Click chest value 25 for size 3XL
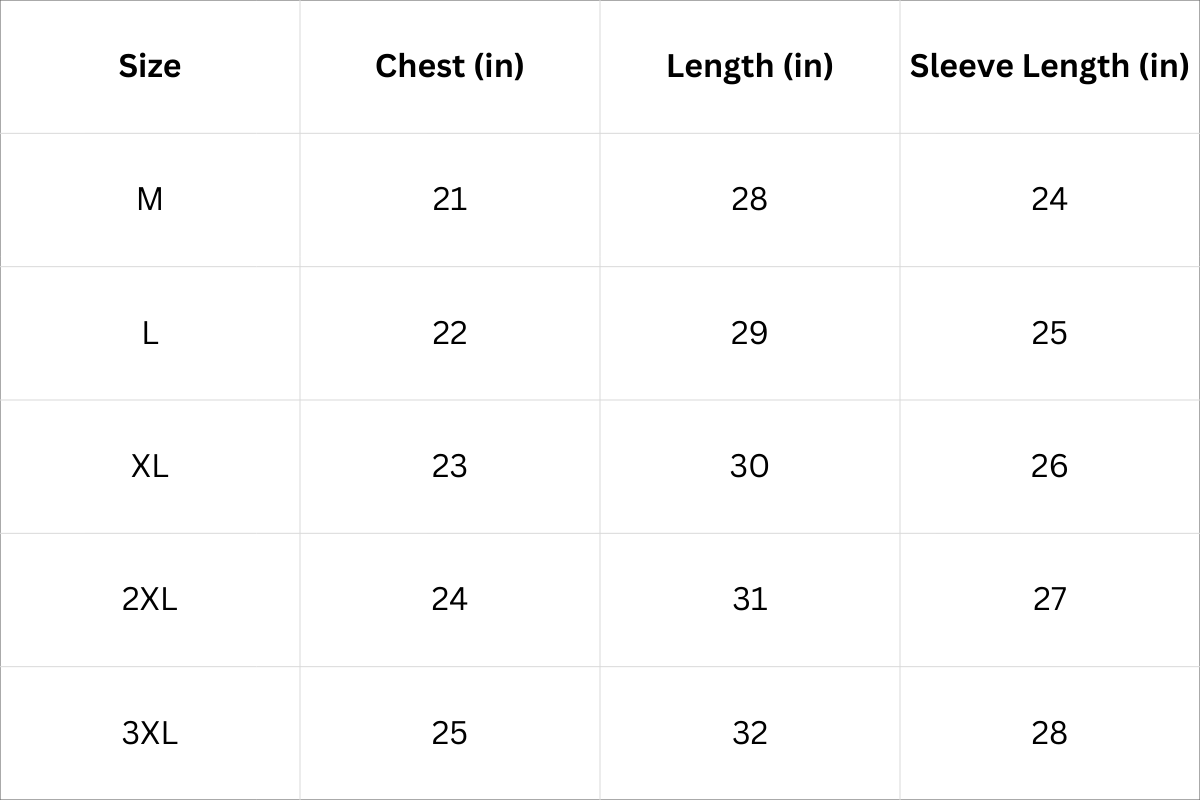Image resolution: width=1200 pixels, height=800 pixels. (x=450, y=733)
